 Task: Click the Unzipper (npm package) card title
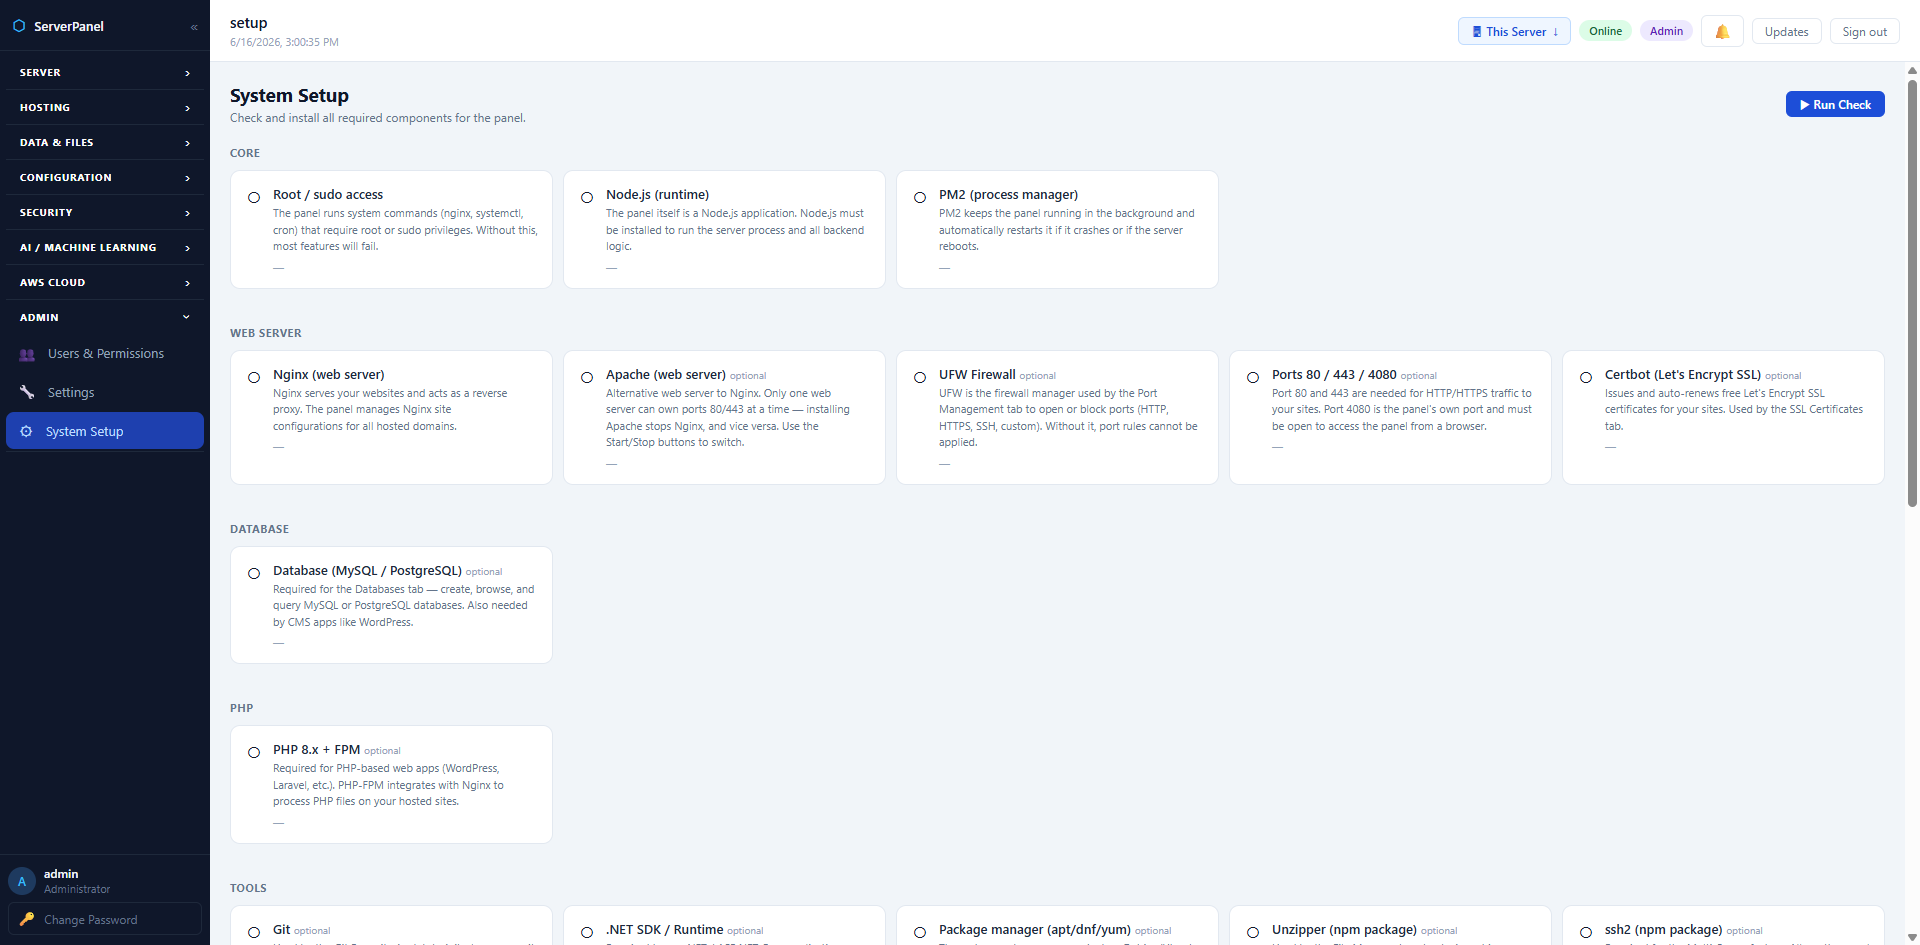pyautogui.click(x=1344, y=930)
